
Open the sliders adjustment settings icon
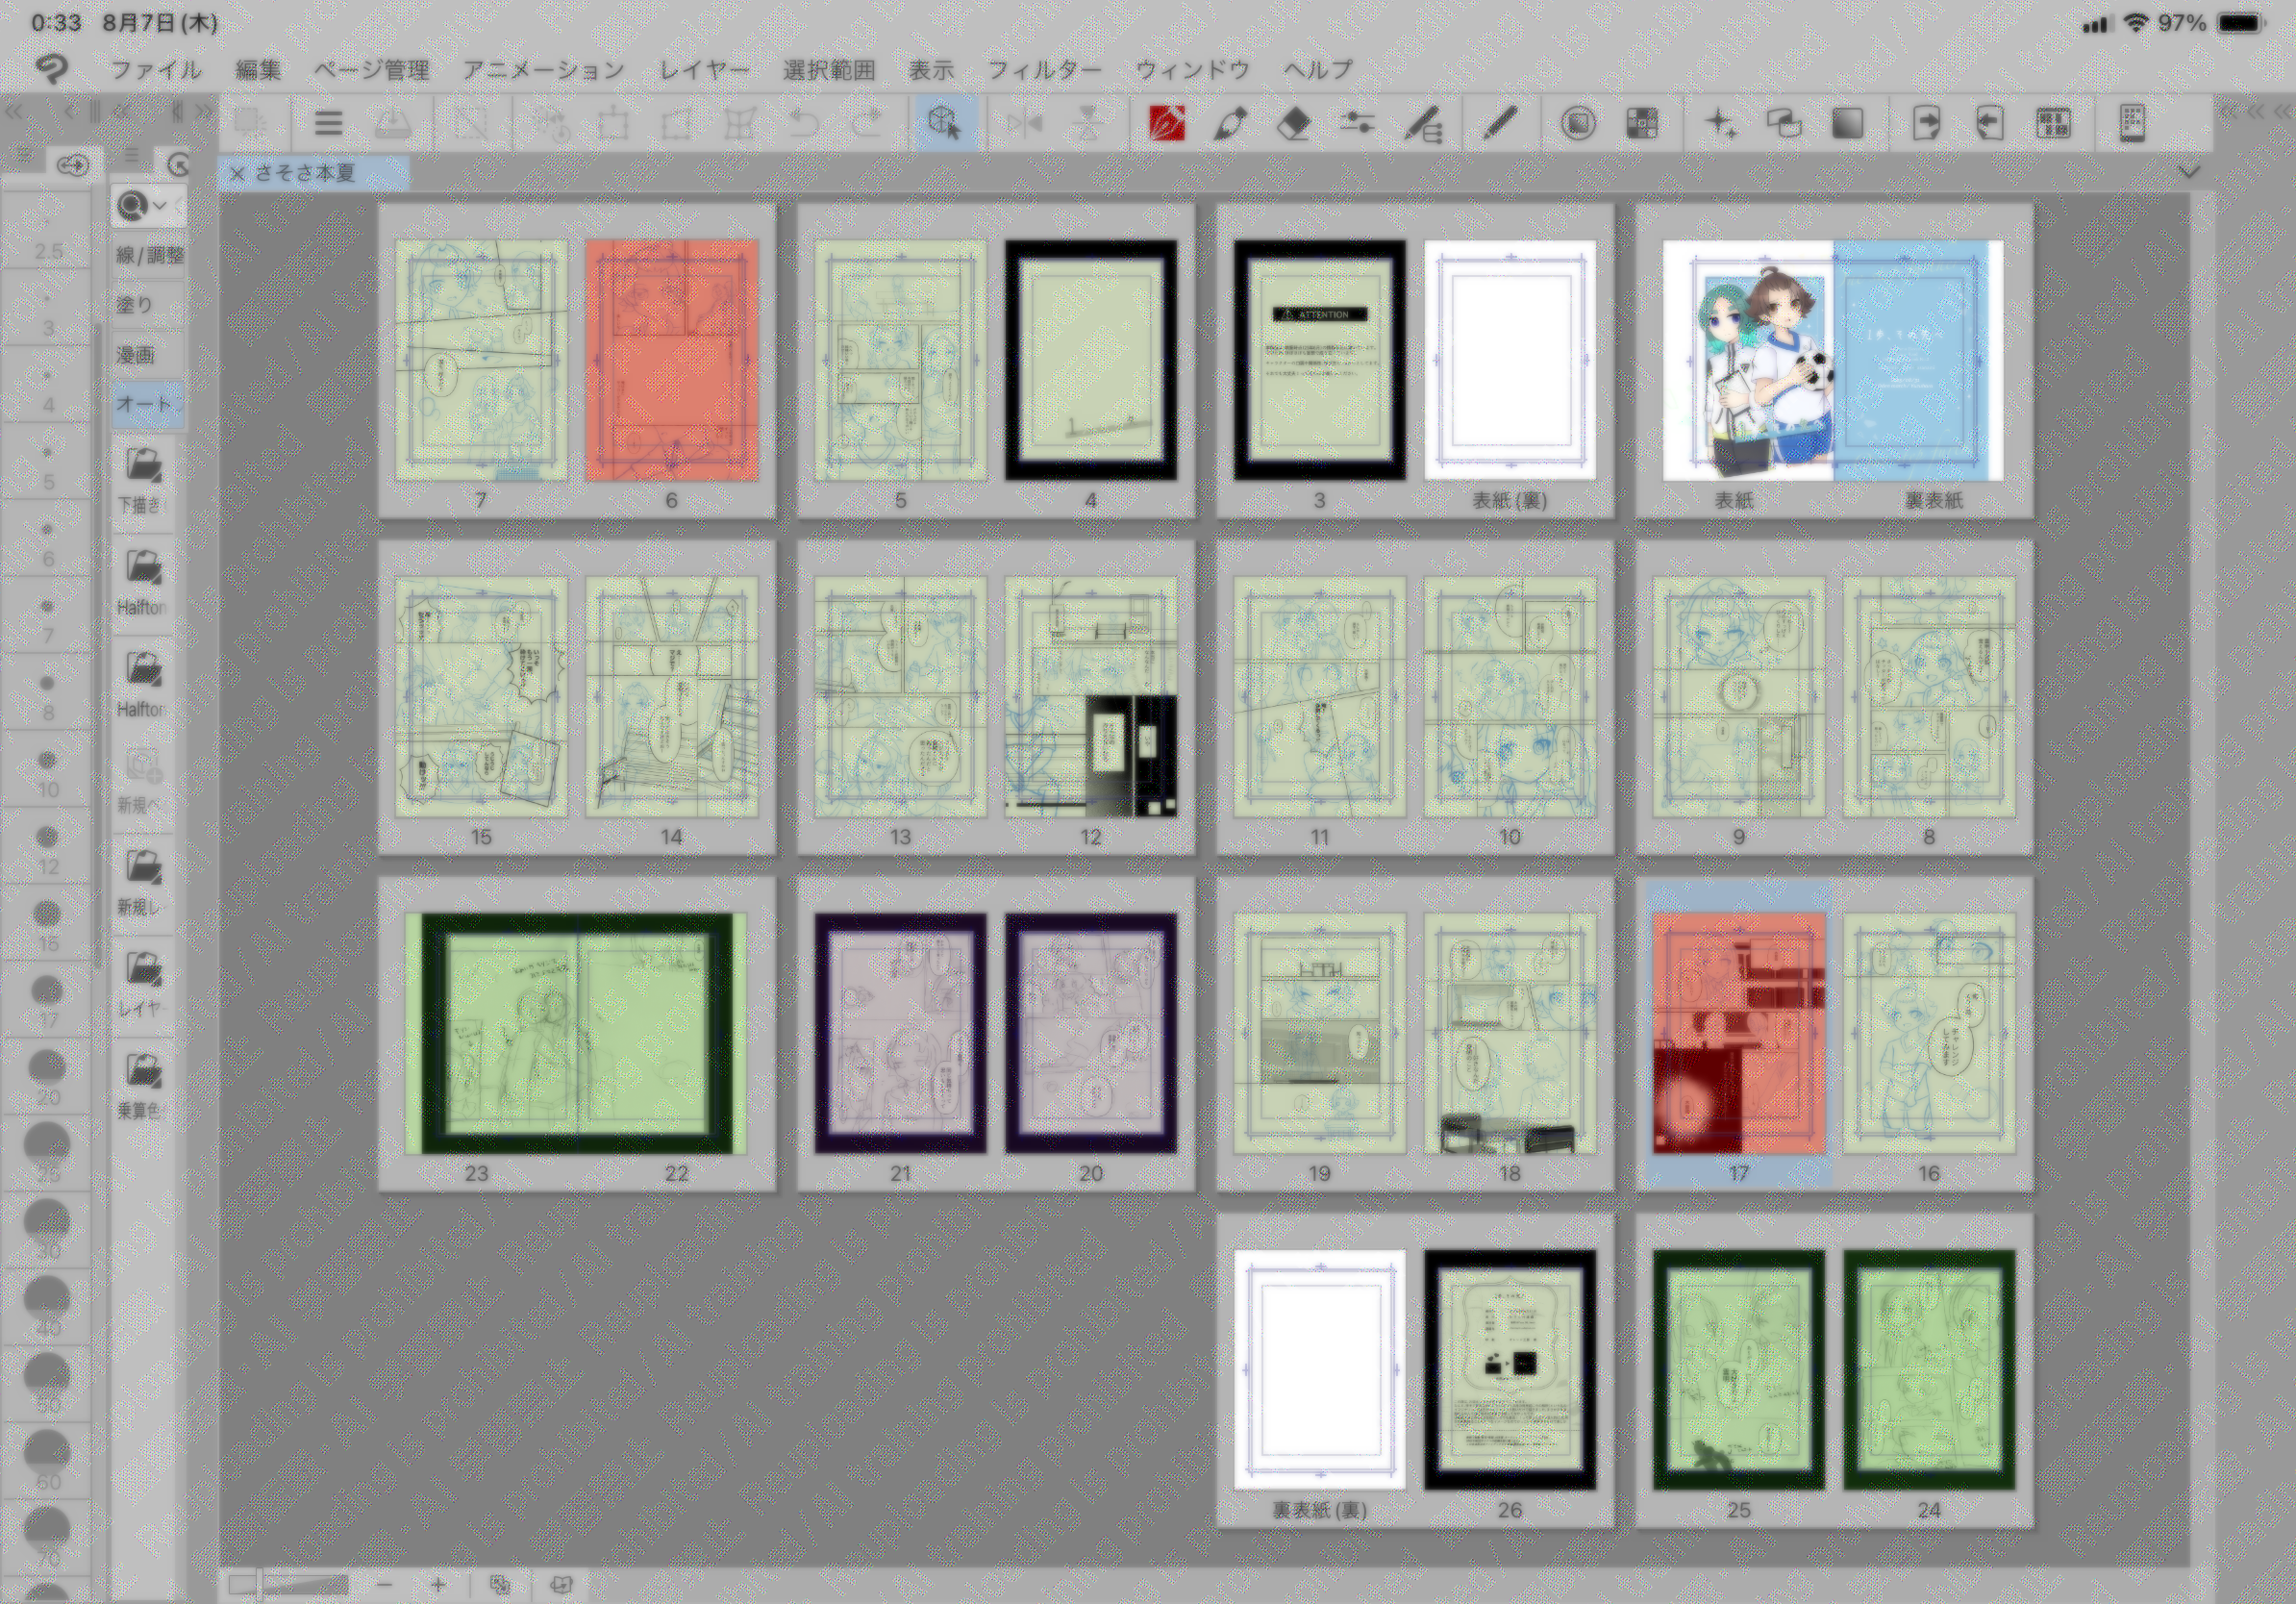(1357, 123)
